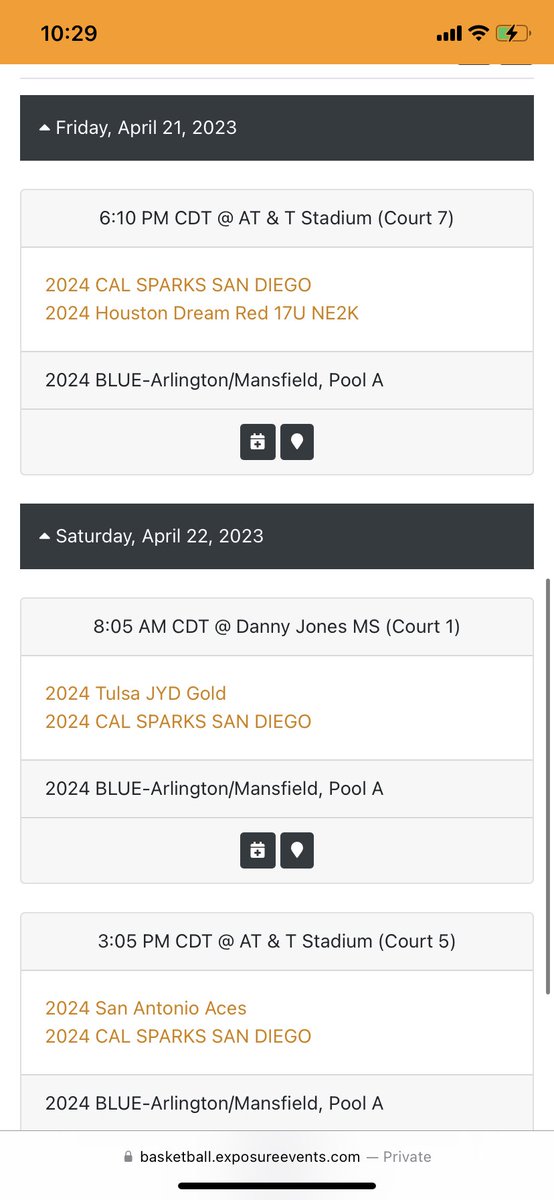The image size is (554, 1200).
Task: Open 2024 Houston Dream Red 17U NE2K team
Action: (202, 313)
